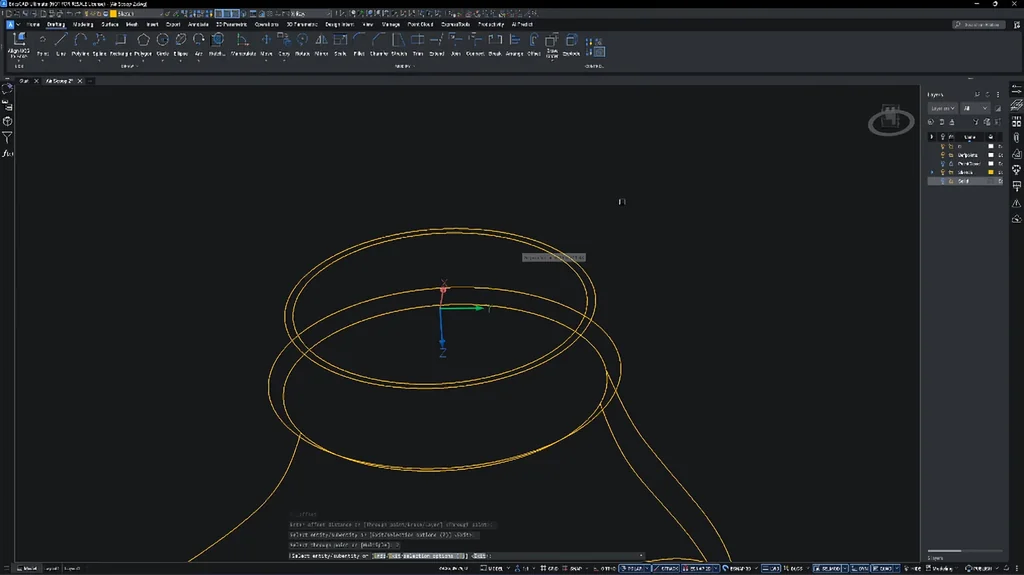Click the LookFrom view navigation widget
The width and height of the screenshot is (1024, 575).
[891, 120]
